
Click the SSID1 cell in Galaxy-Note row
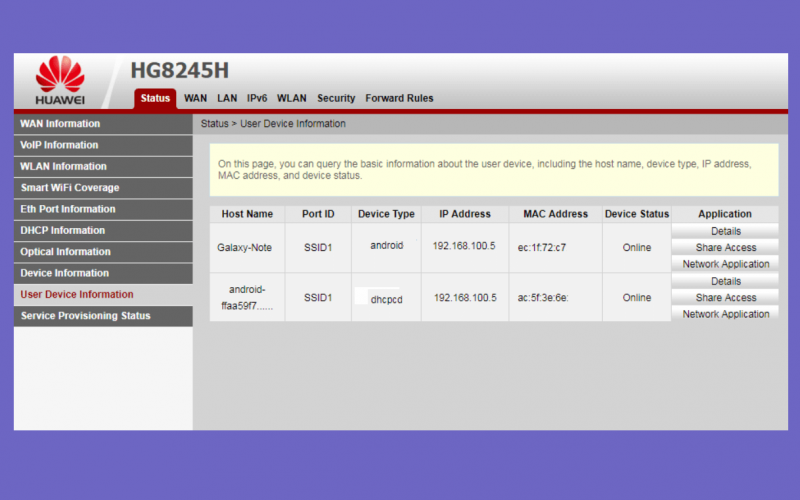pos(318,248)
